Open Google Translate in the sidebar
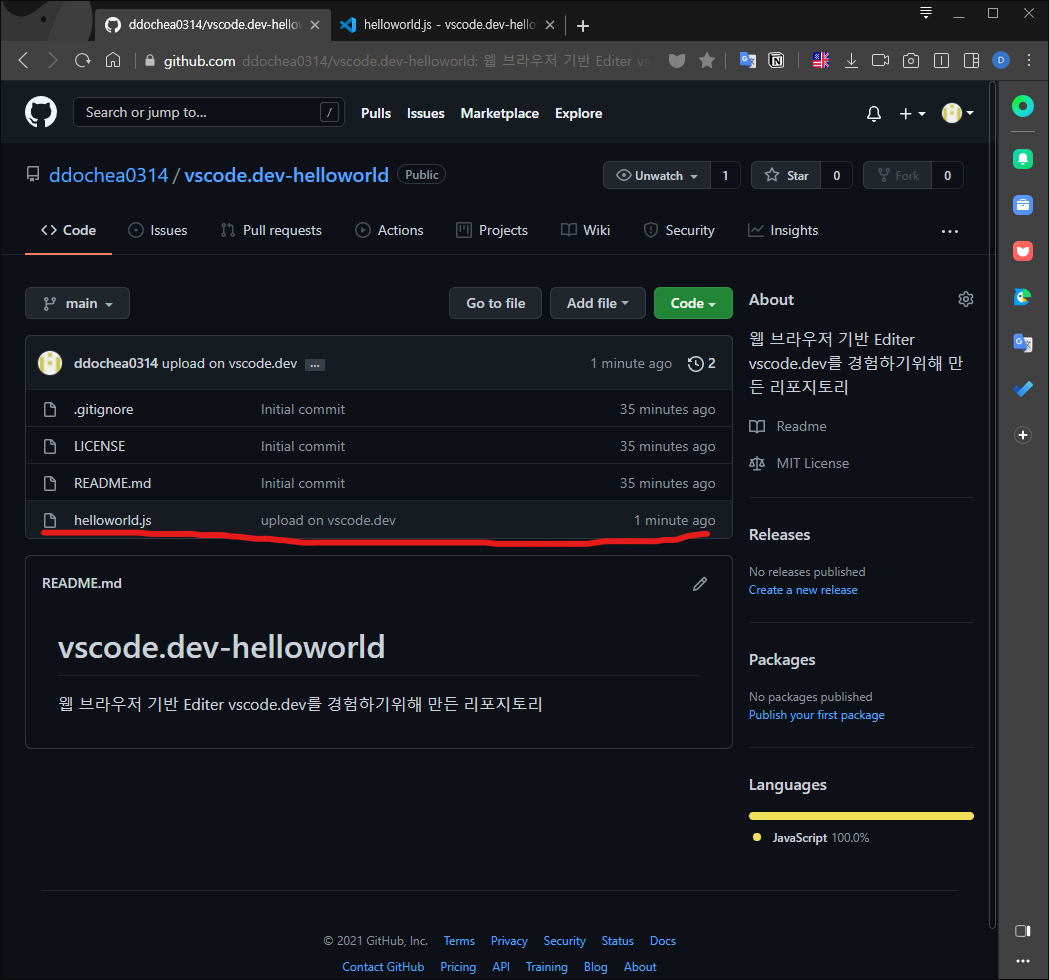The height and width of the screenshot is (980, 1049). 1023,343
